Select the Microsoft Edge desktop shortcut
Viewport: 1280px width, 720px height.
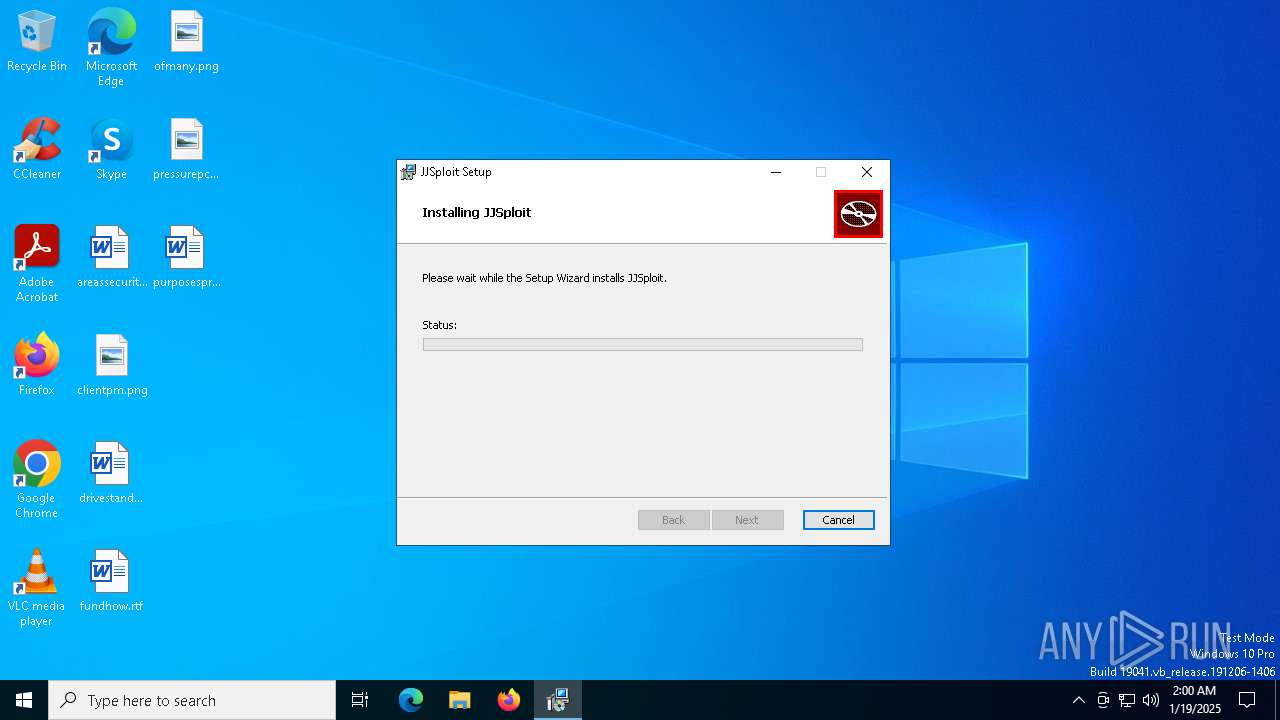(111, 47)
